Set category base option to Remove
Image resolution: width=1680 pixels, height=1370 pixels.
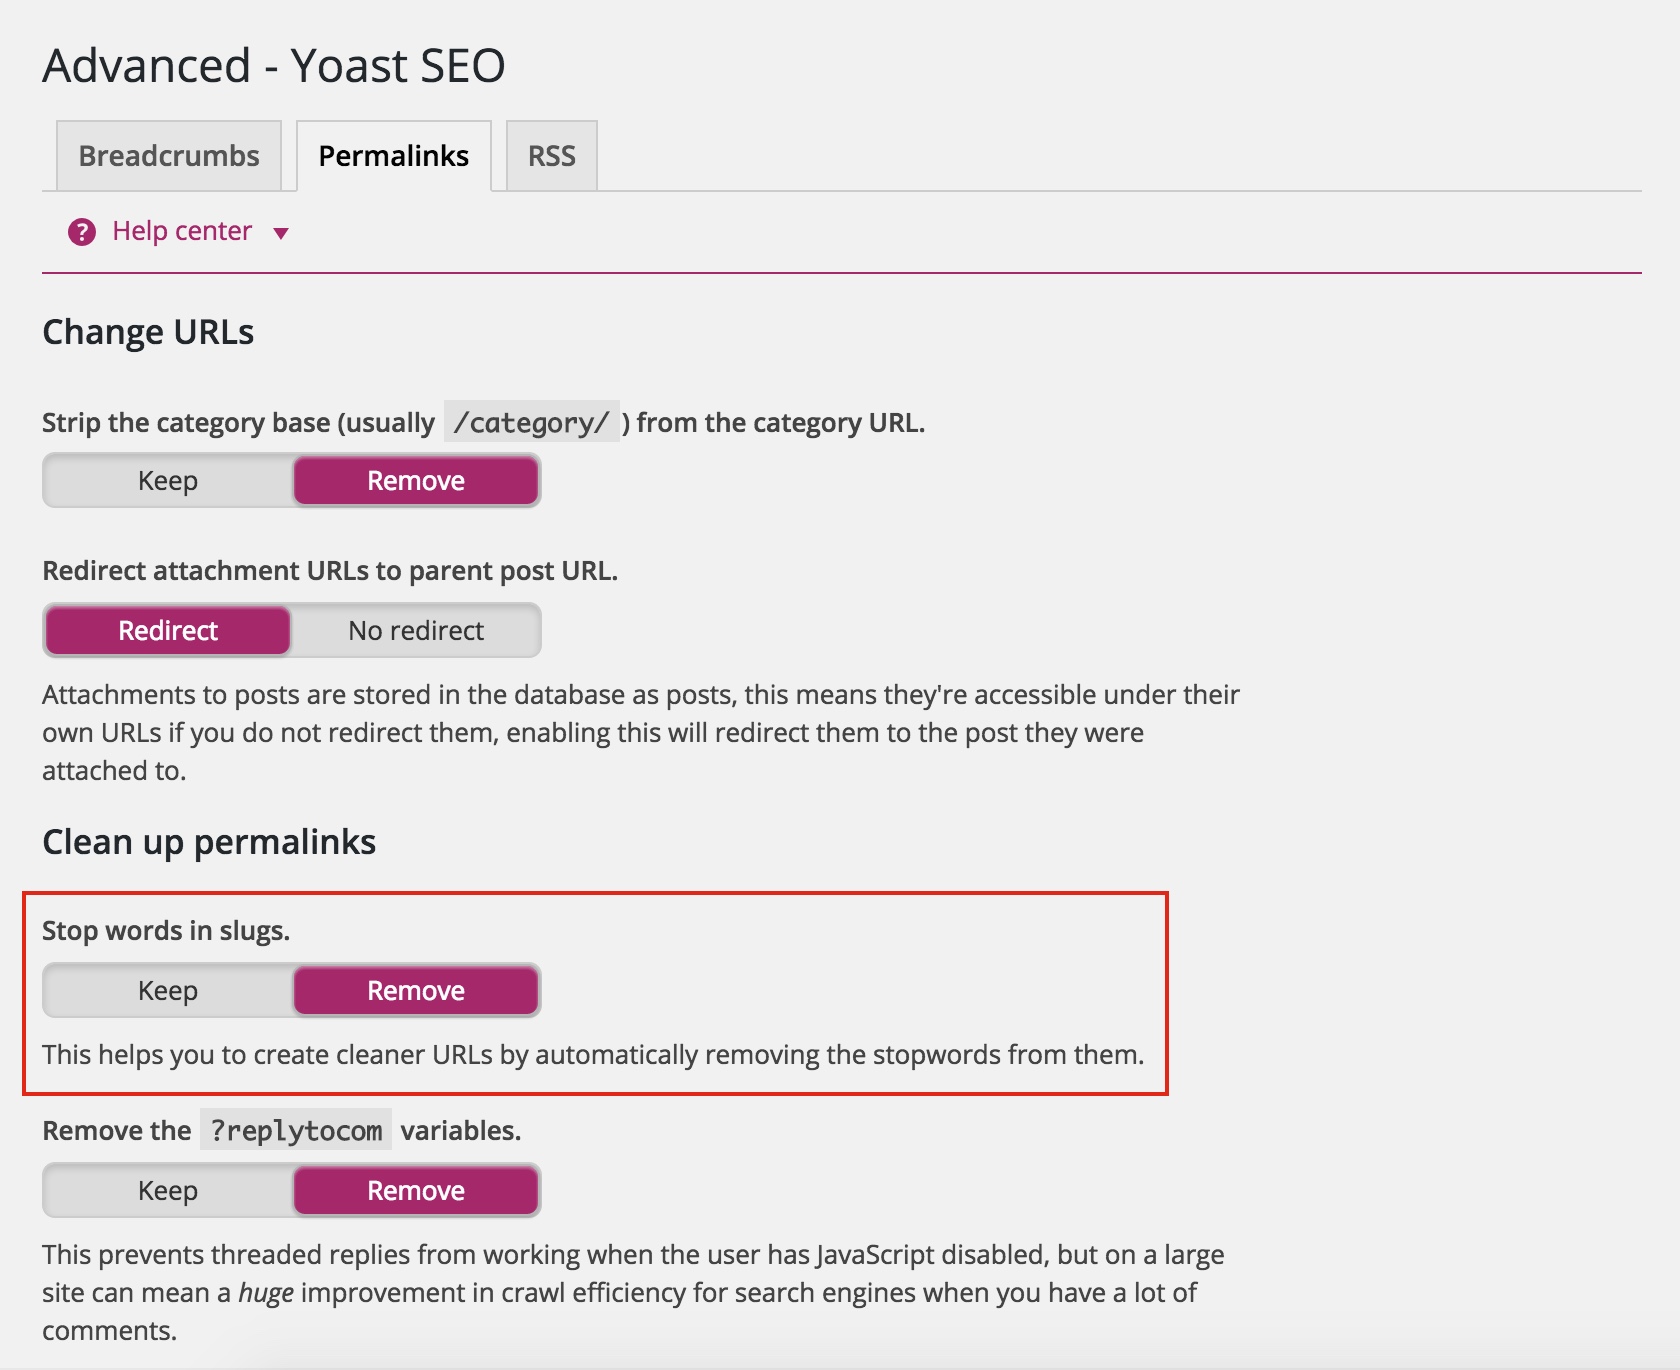tap(416, 481)
